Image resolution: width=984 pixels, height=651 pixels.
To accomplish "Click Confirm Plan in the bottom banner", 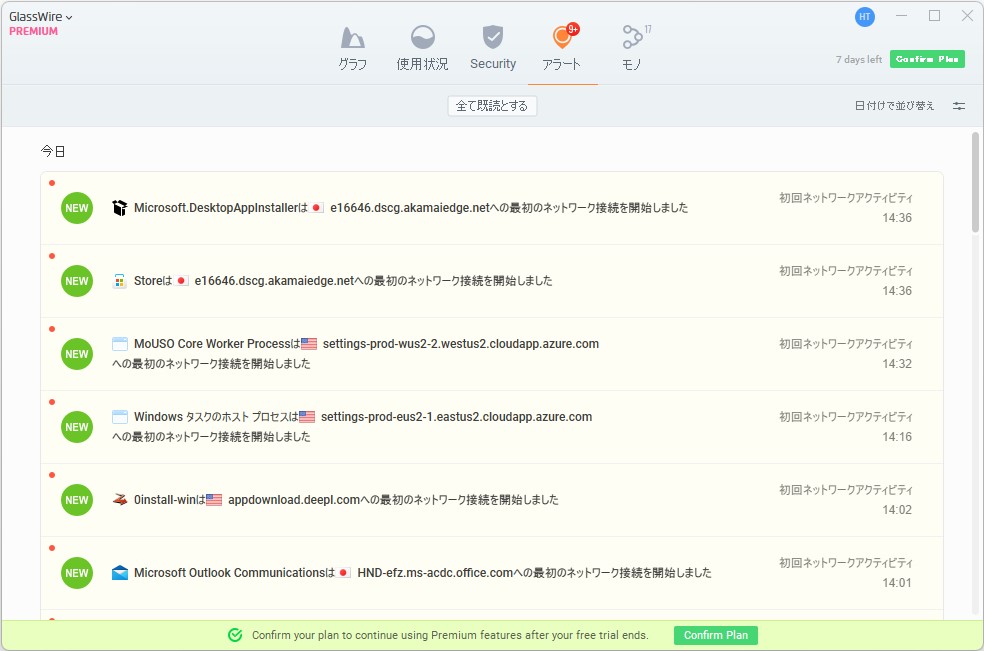I will [715, 634].
